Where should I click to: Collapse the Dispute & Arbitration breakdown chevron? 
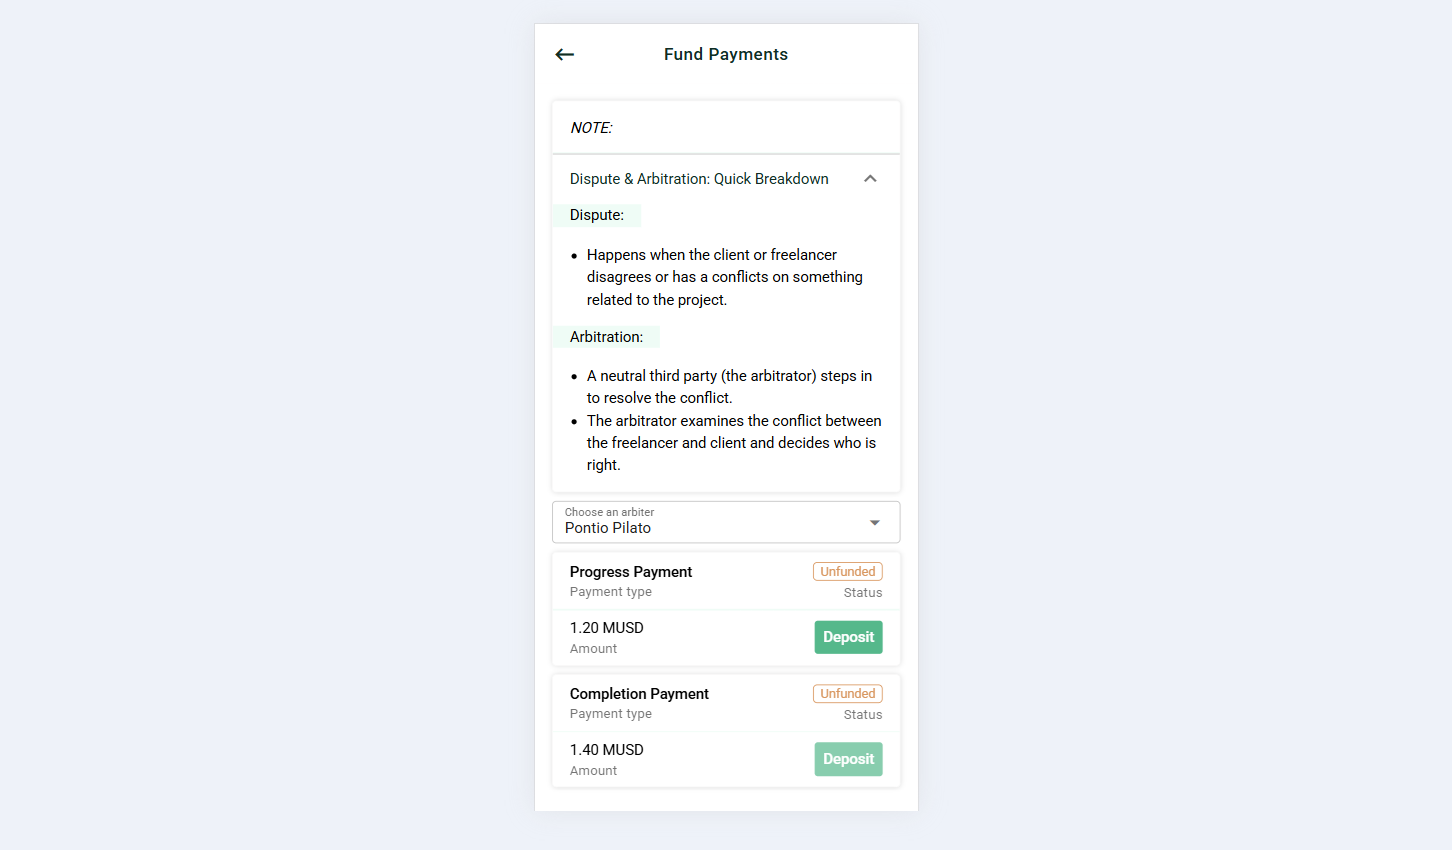pyautogui.click(x=870, y=179)
